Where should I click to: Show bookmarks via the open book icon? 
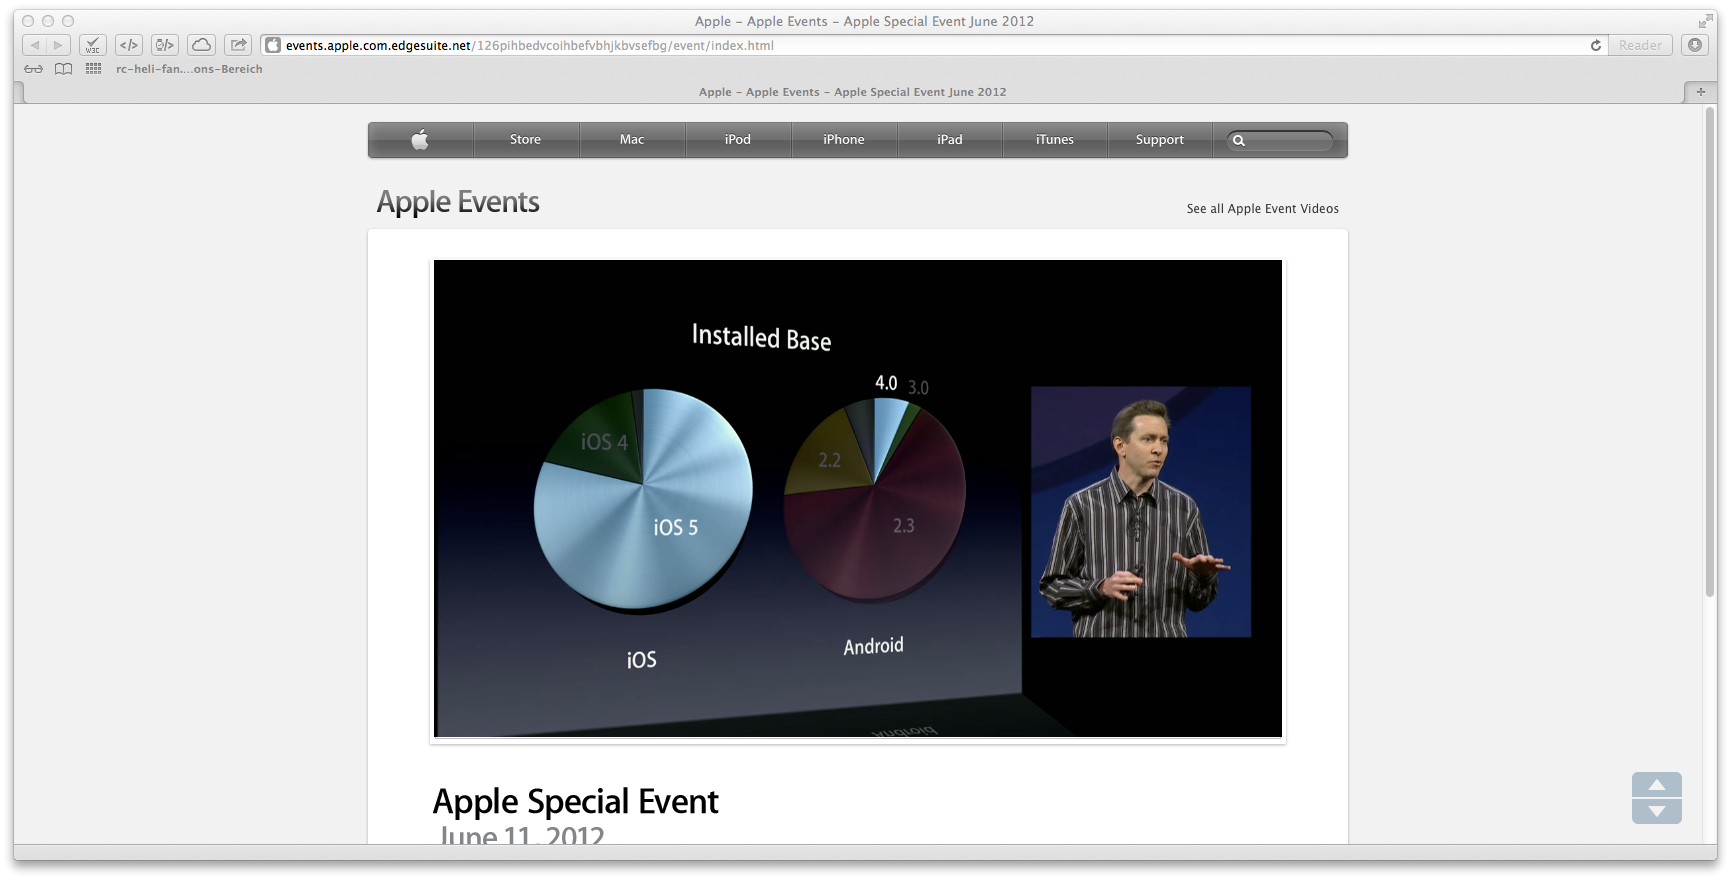pos(64,69)
